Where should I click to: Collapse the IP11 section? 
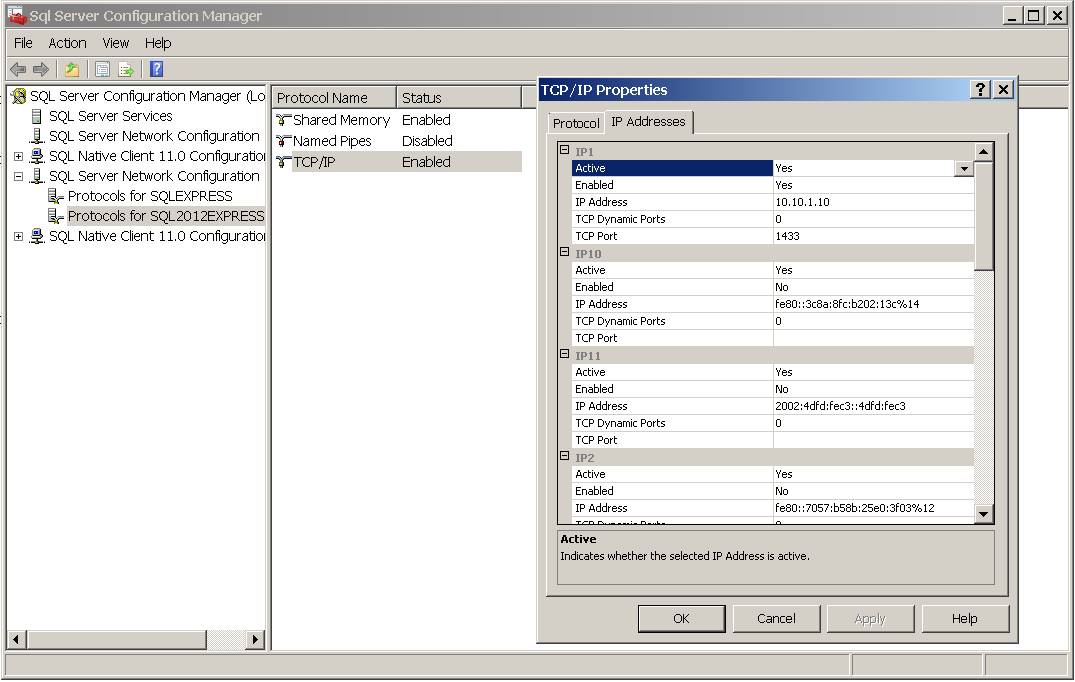[x=564, y=354]
